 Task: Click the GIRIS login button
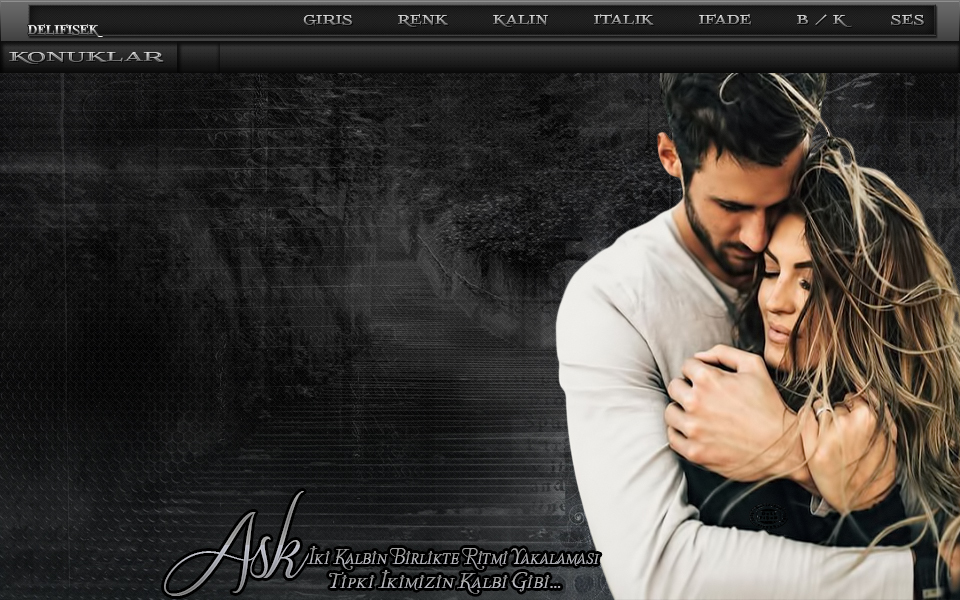click(327, 20)
